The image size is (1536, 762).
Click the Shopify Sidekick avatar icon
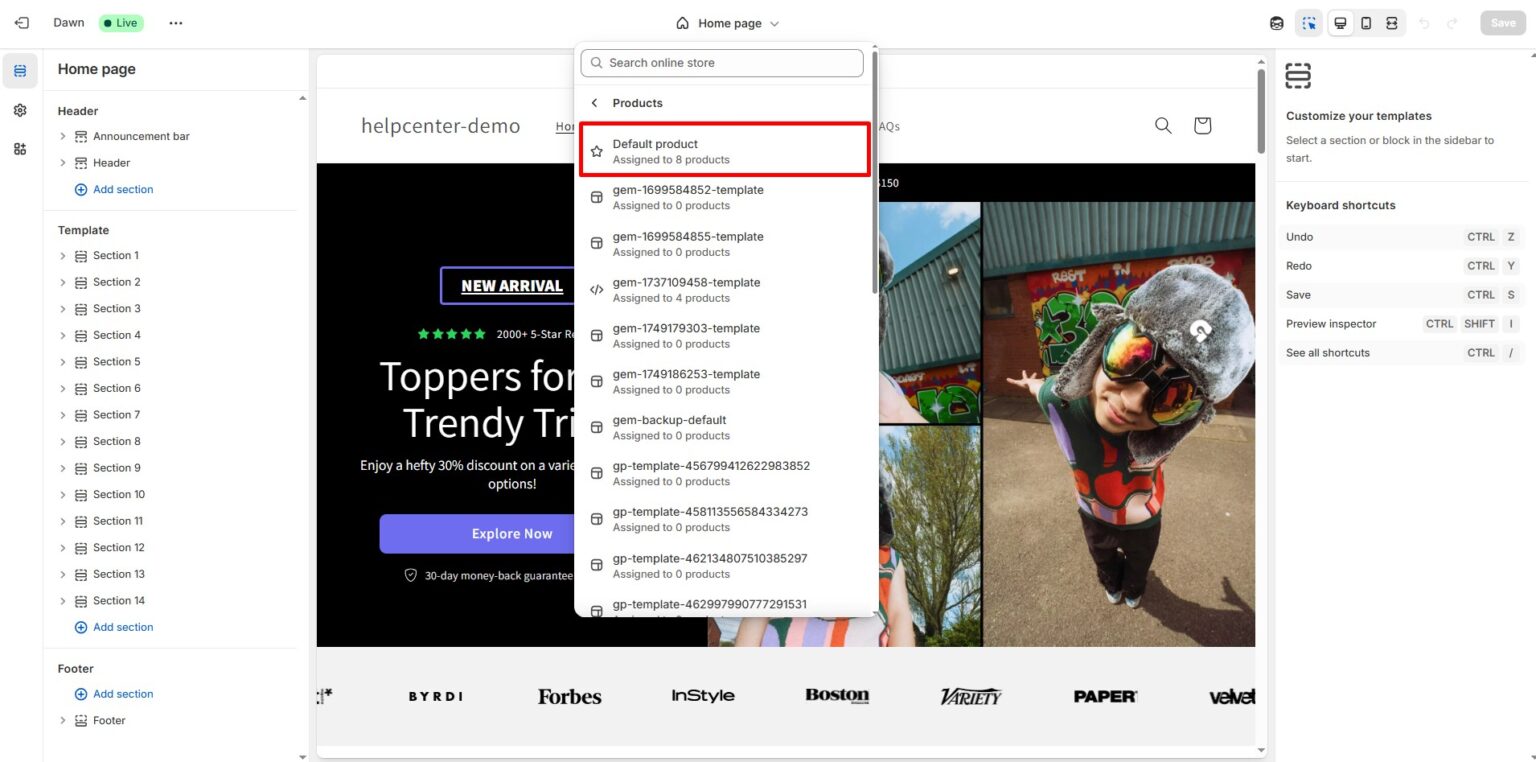1277,23
